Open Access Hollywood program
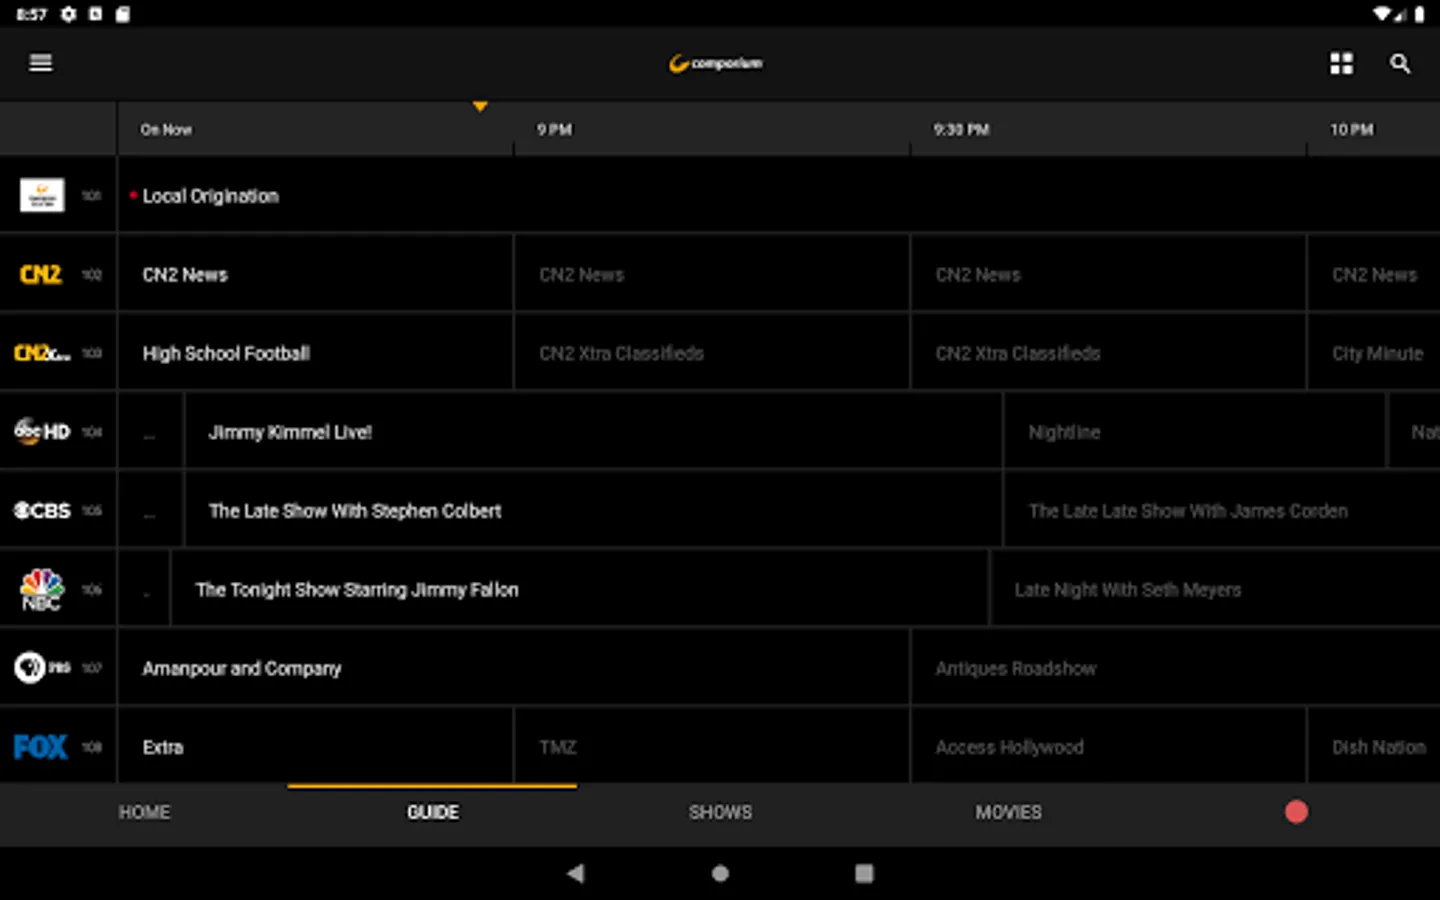1440x900 pixels. pos(1108,747)
